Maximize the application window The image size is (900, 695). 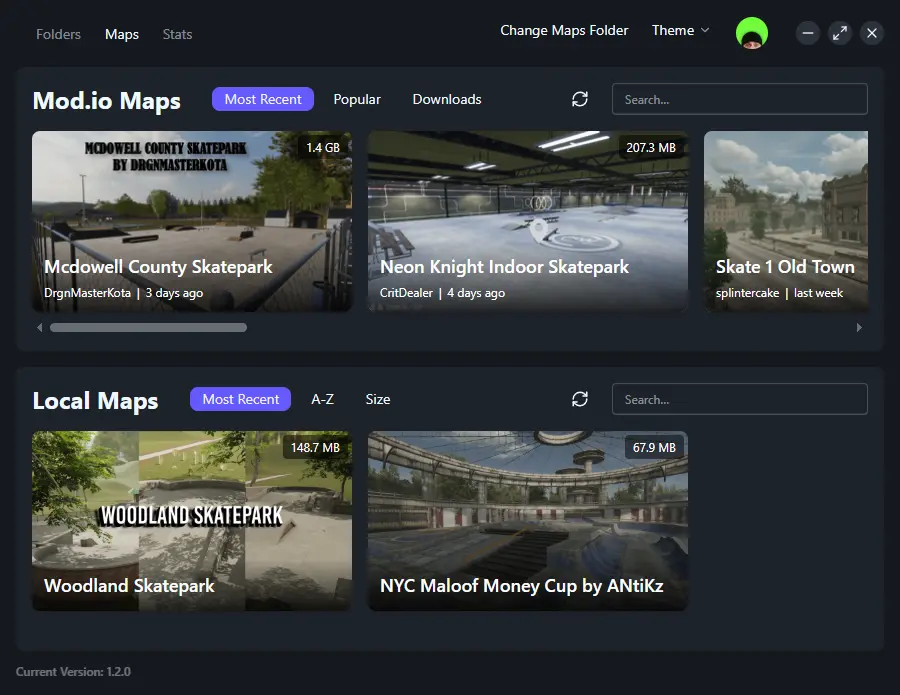840,33
